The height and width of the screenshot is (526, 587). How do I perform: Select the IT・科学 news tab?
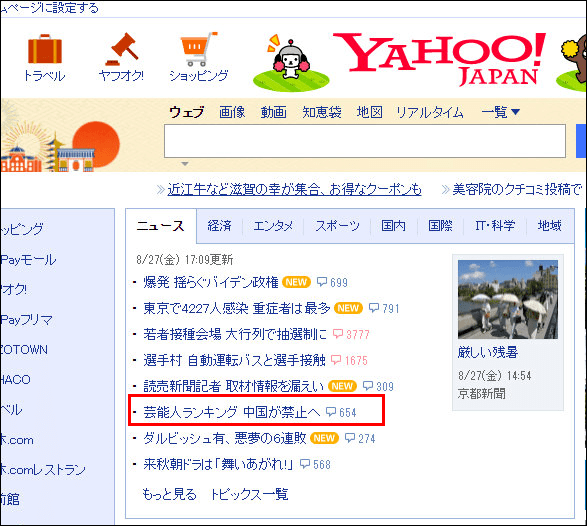point(495,226)
